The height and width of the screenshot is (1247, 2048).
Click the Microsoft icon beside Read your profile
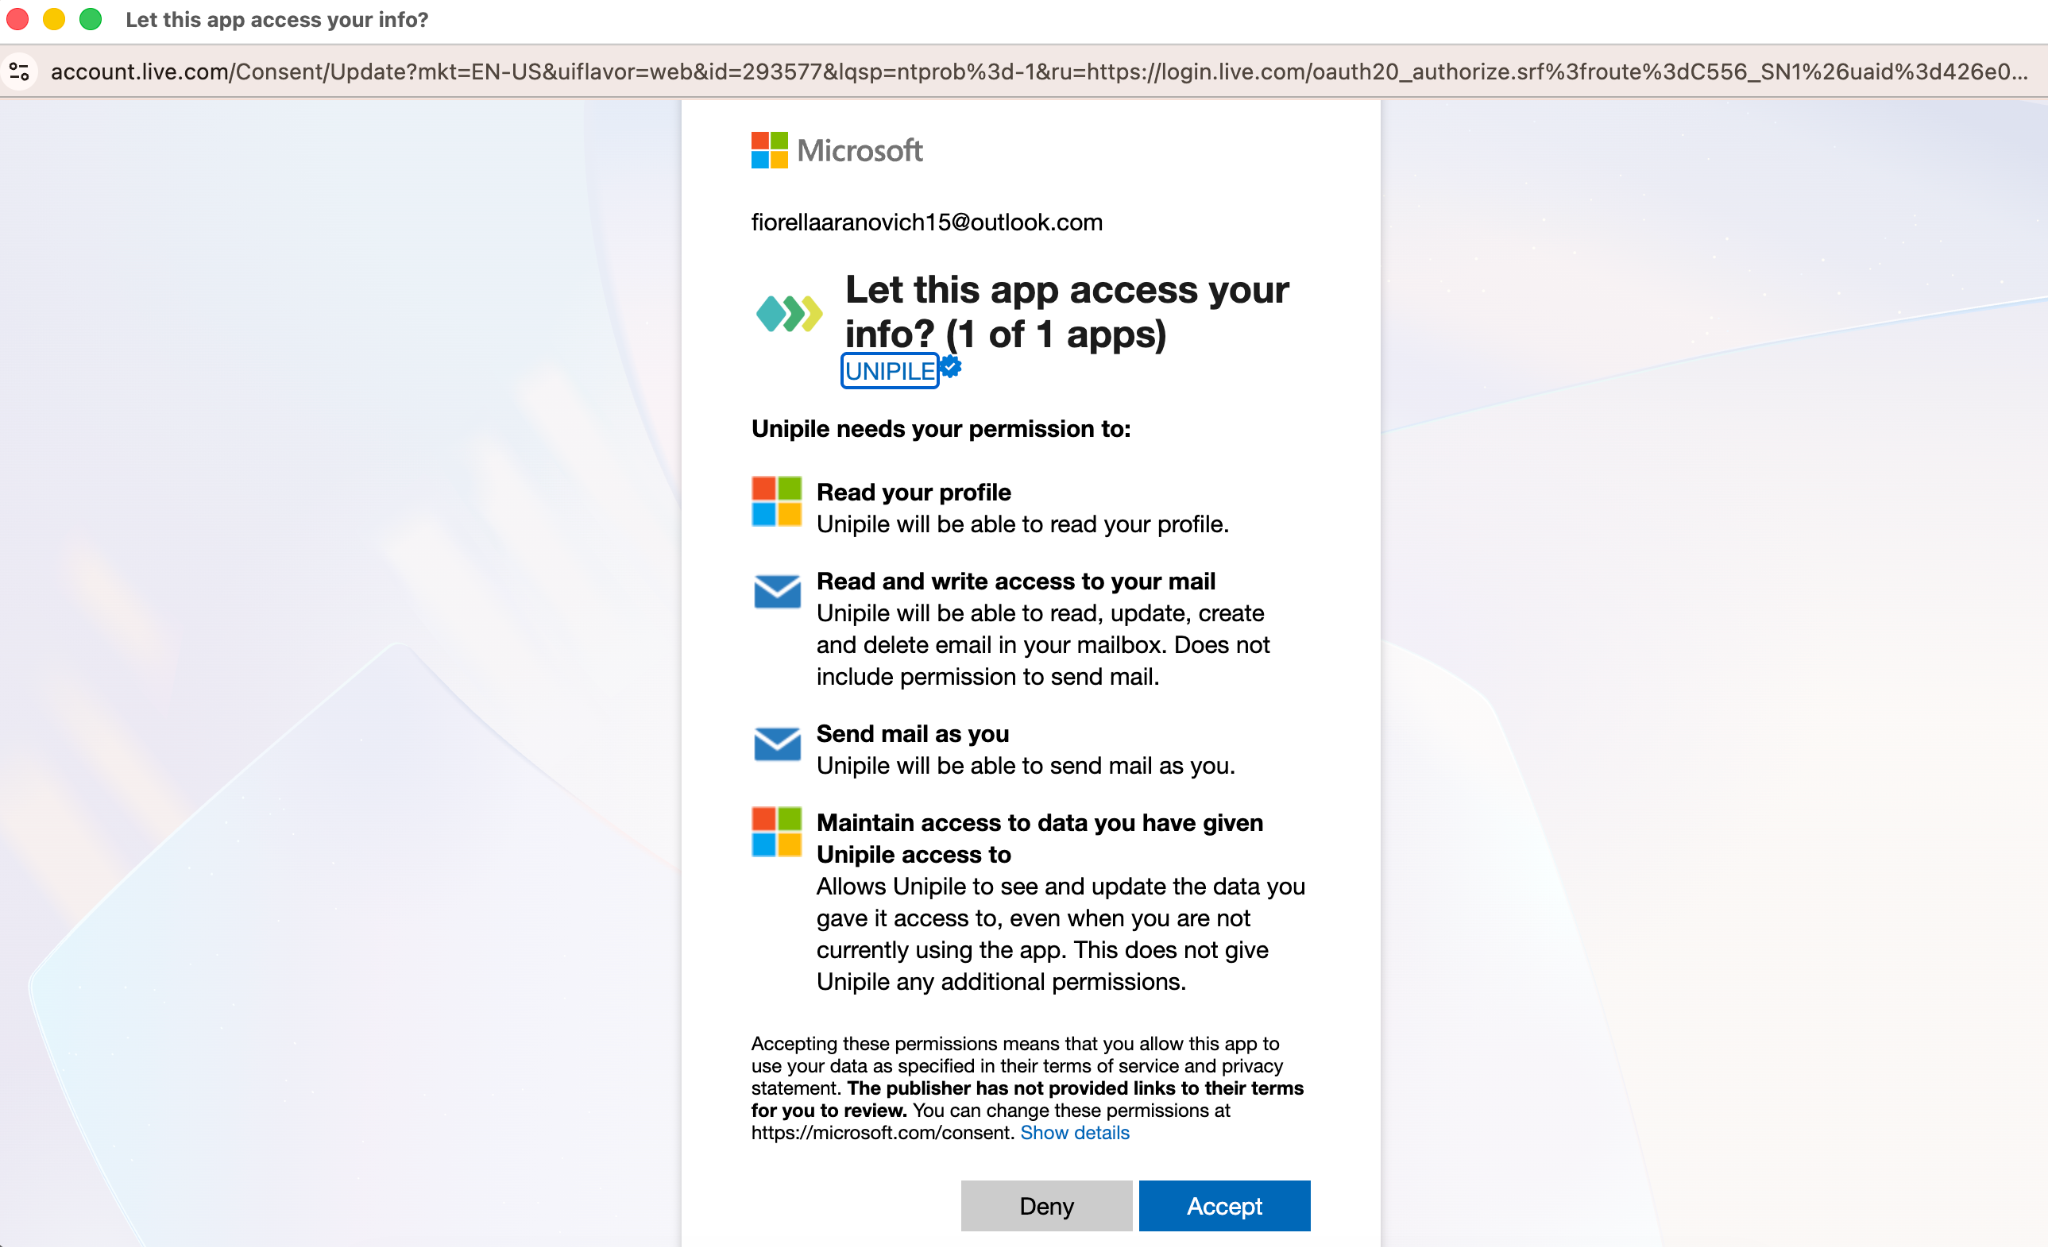pos(777,501)
